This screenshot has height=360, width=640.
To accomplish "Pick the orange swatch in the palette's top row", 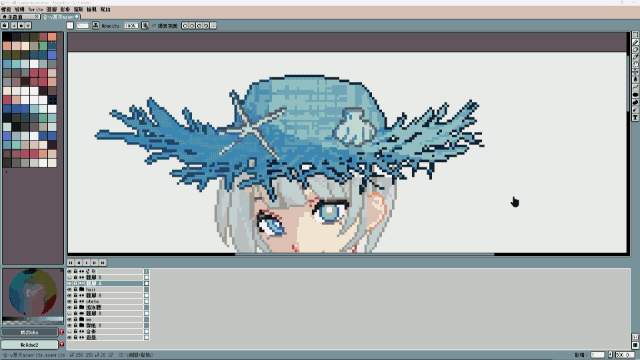I will [52, 37].
